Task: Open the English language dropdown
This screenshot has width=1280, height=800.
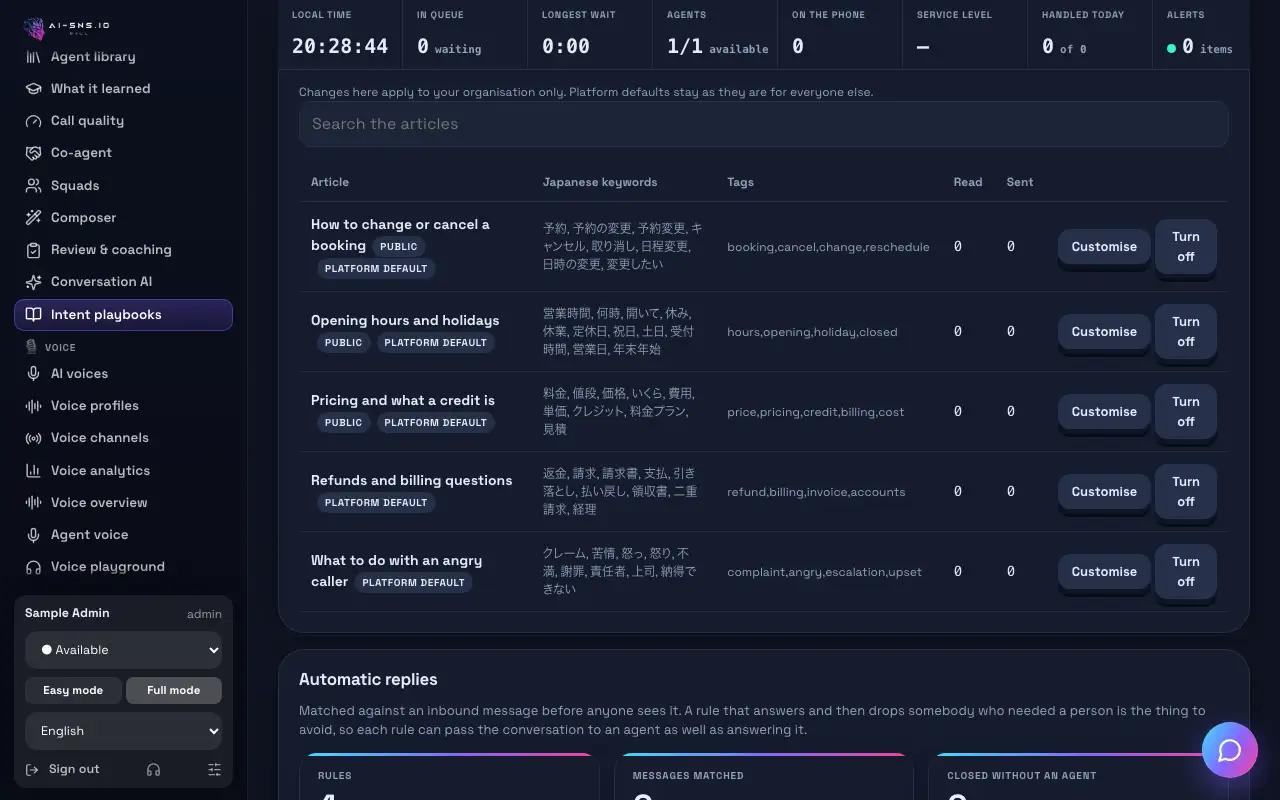Action: (124, 731)
